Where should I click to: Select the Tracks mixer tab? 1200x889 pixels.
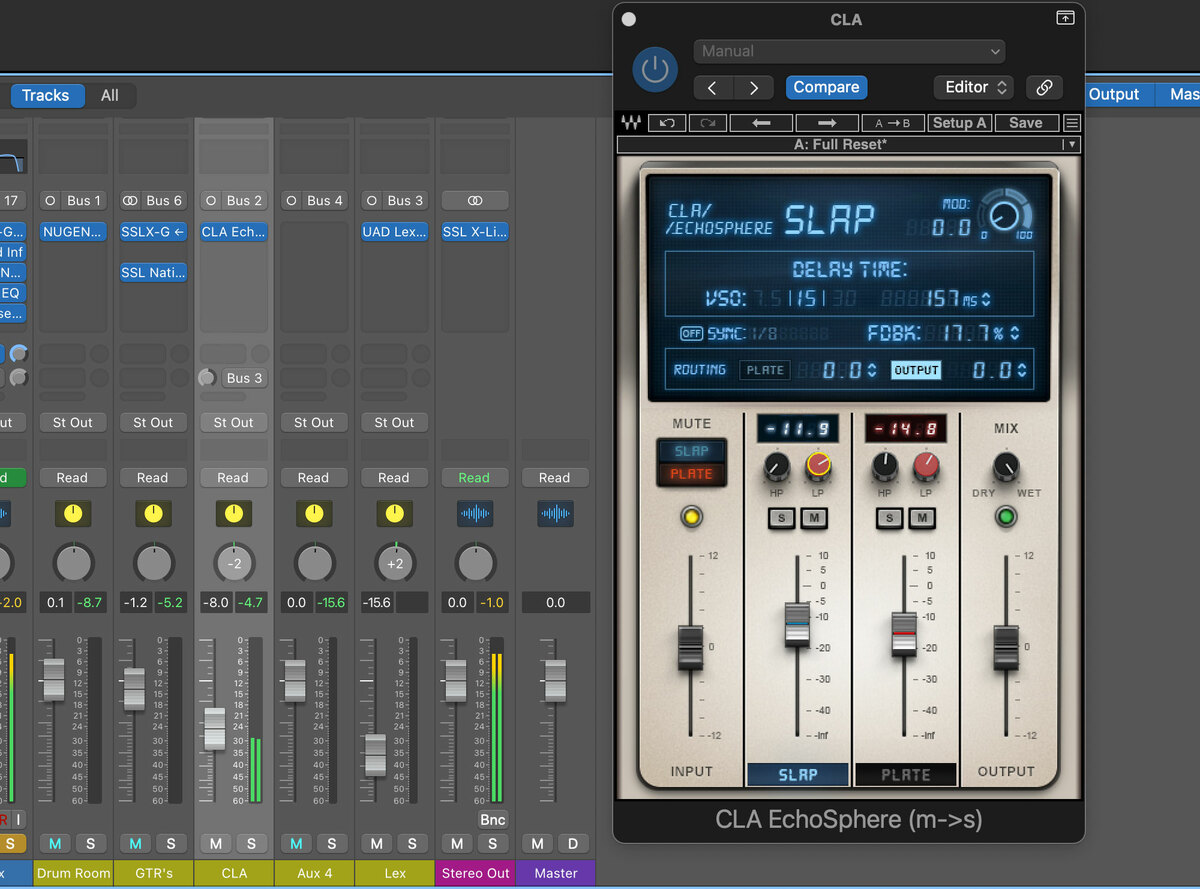point(45,95)
